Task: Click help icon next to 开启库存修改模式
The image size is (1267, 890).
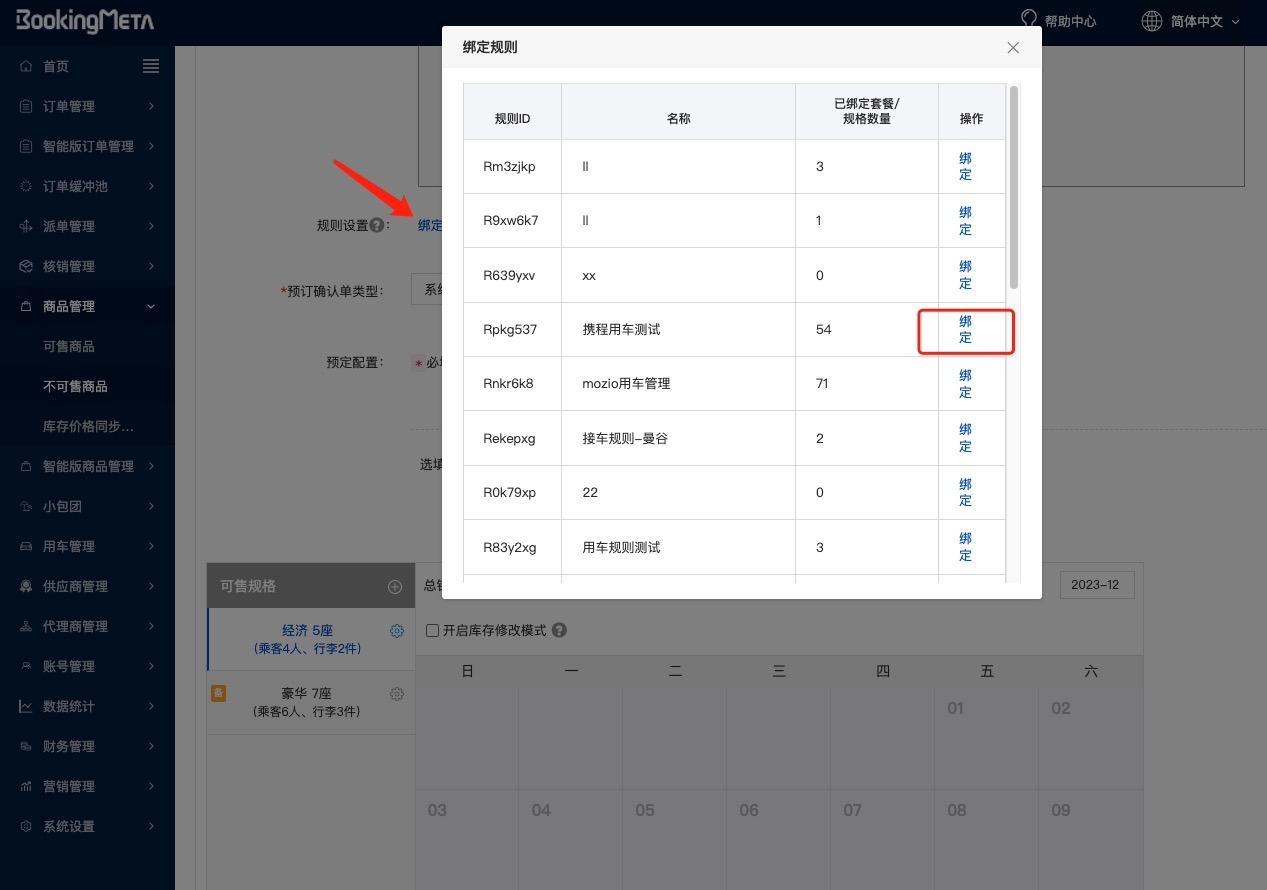Action: (560, 631)
